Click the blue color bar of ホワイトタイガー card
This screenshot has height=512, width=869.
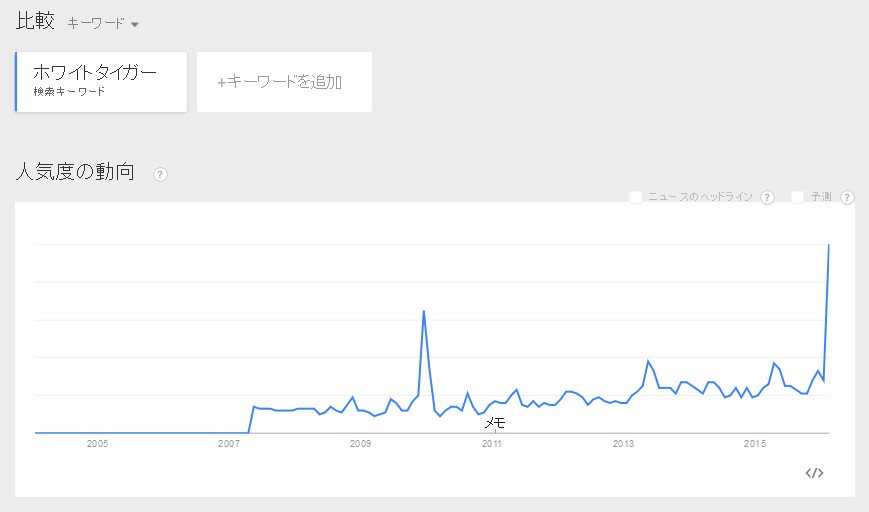(x=16, y=82)
